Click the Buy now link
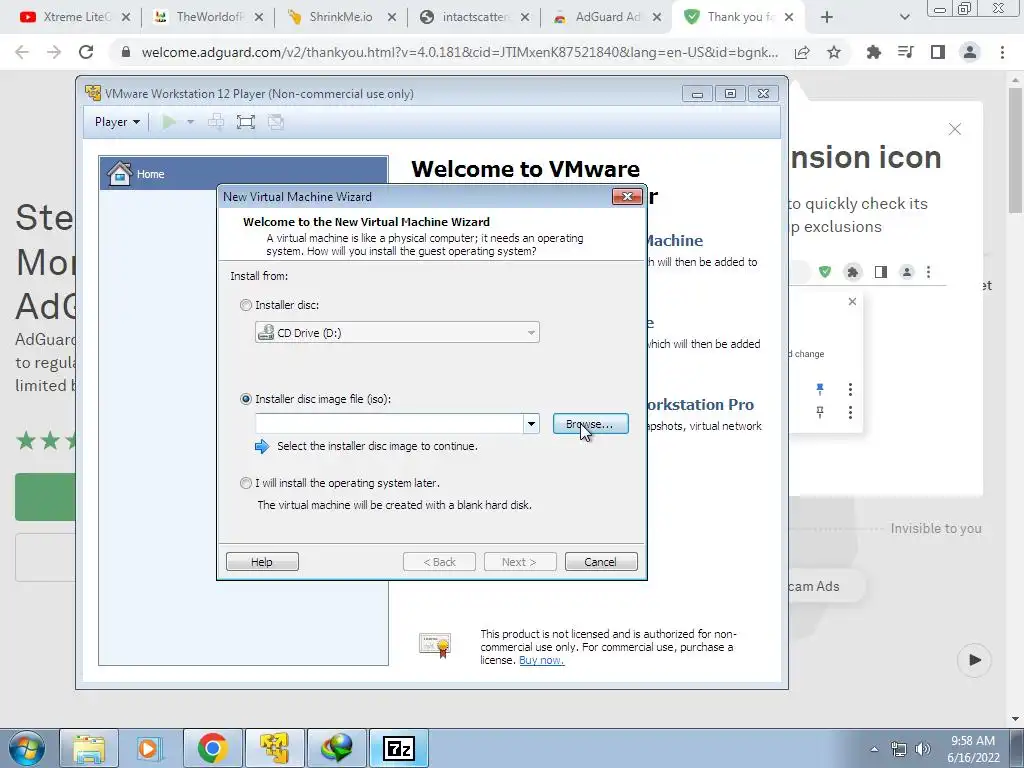1024x768 pixels. click(541, 660)
